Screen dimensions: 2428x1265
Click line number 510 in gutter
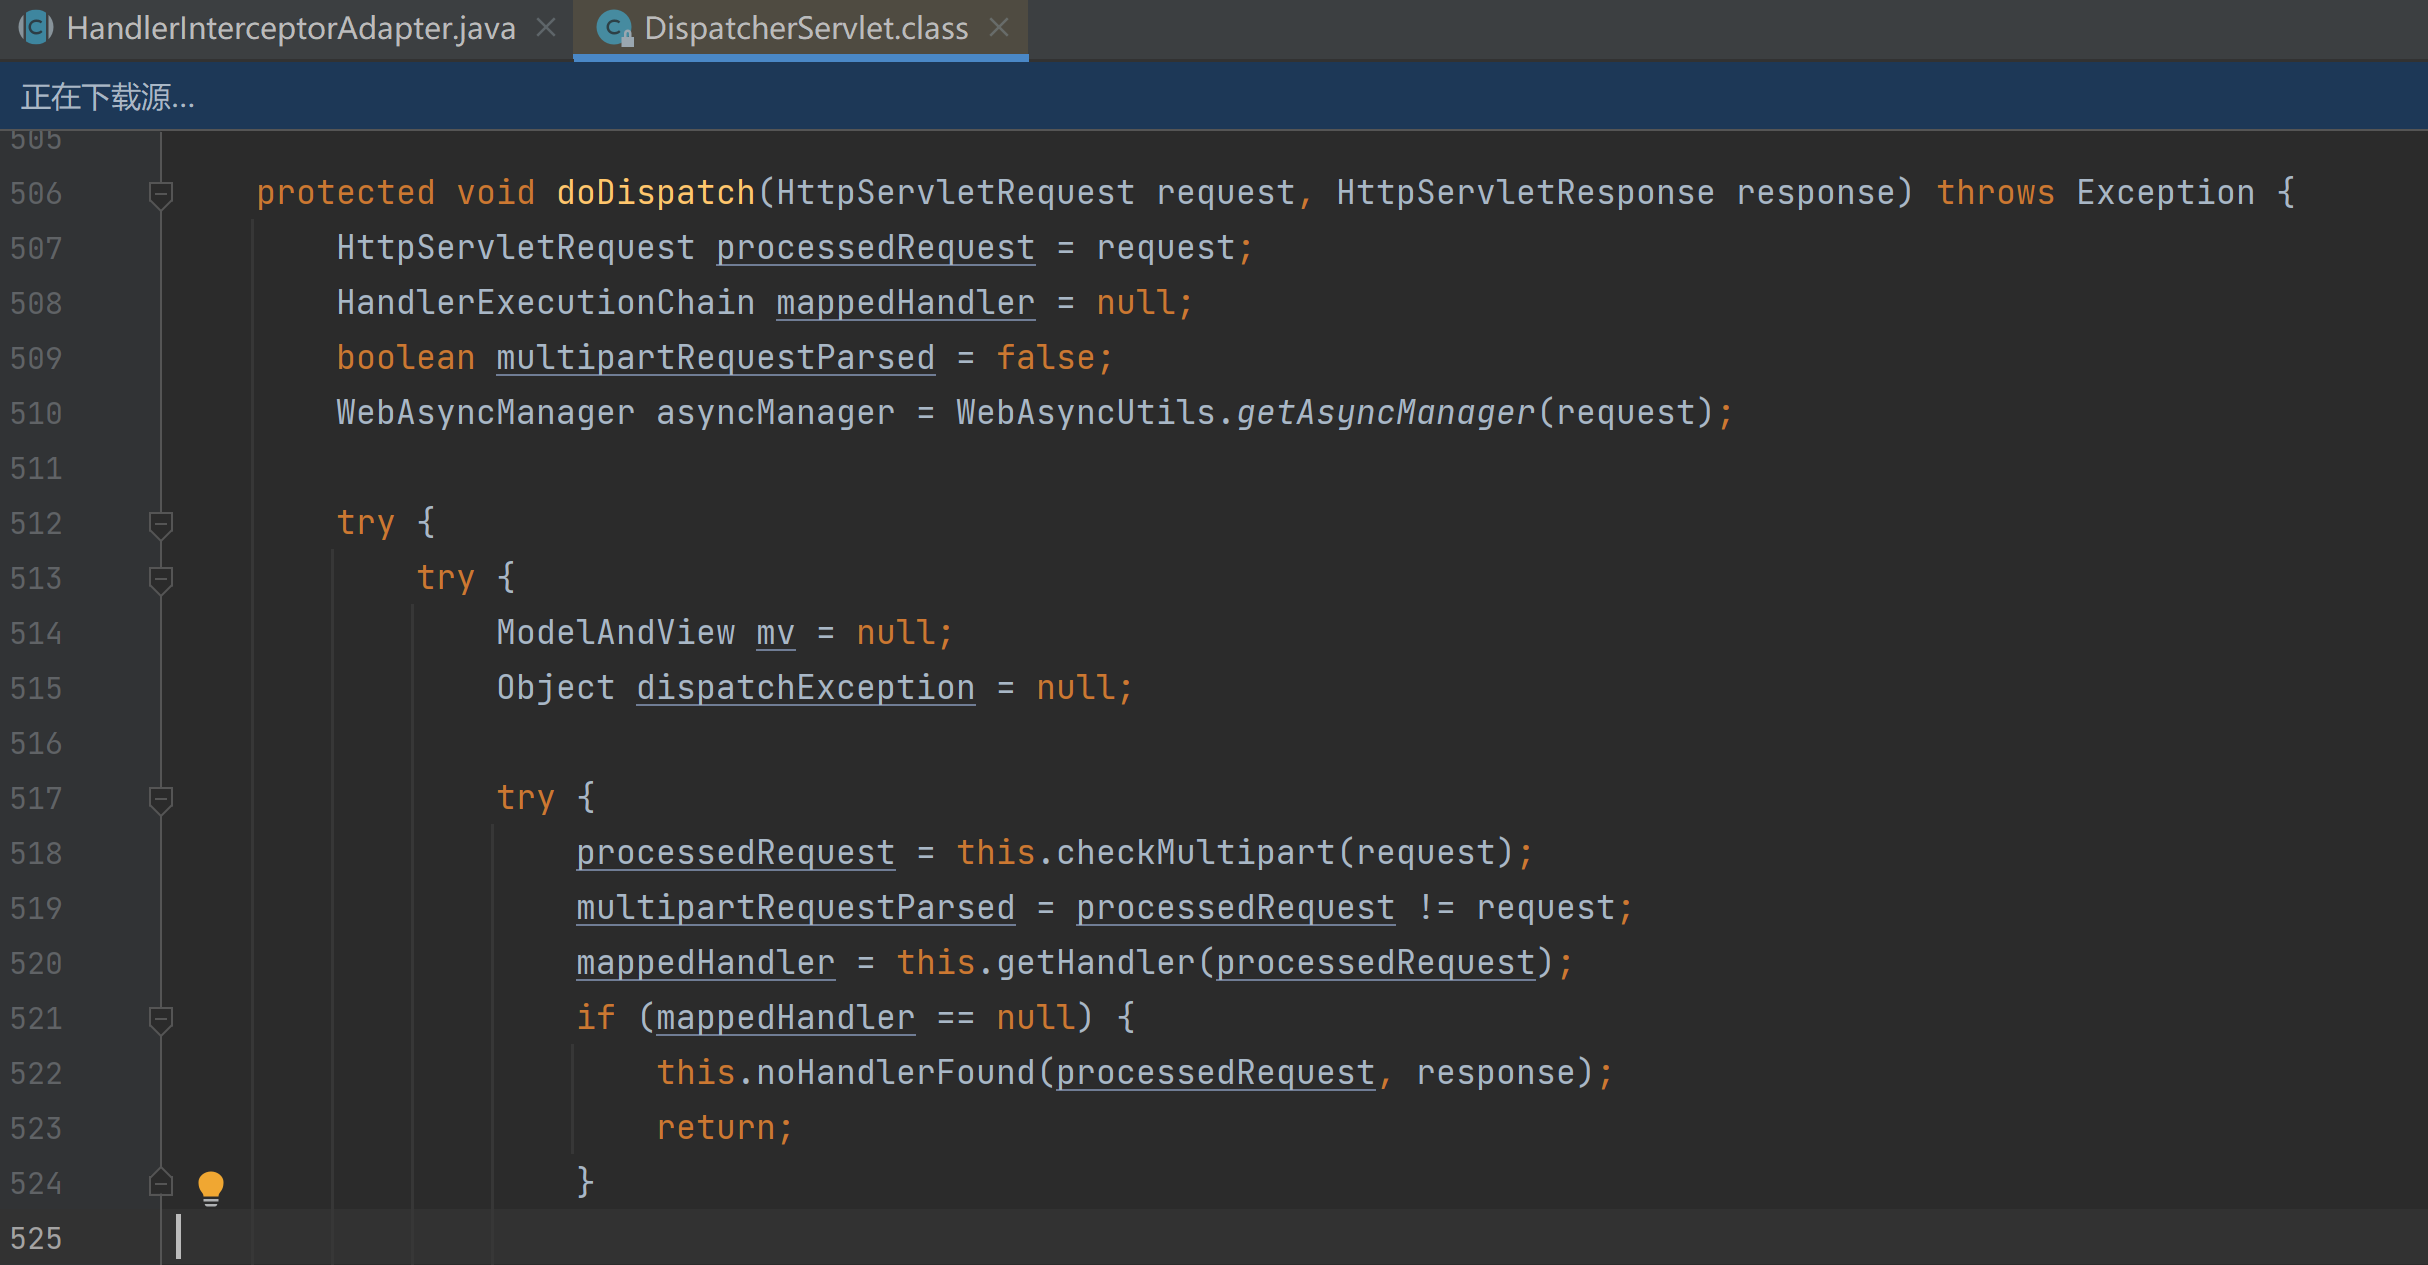coord(36,413)
